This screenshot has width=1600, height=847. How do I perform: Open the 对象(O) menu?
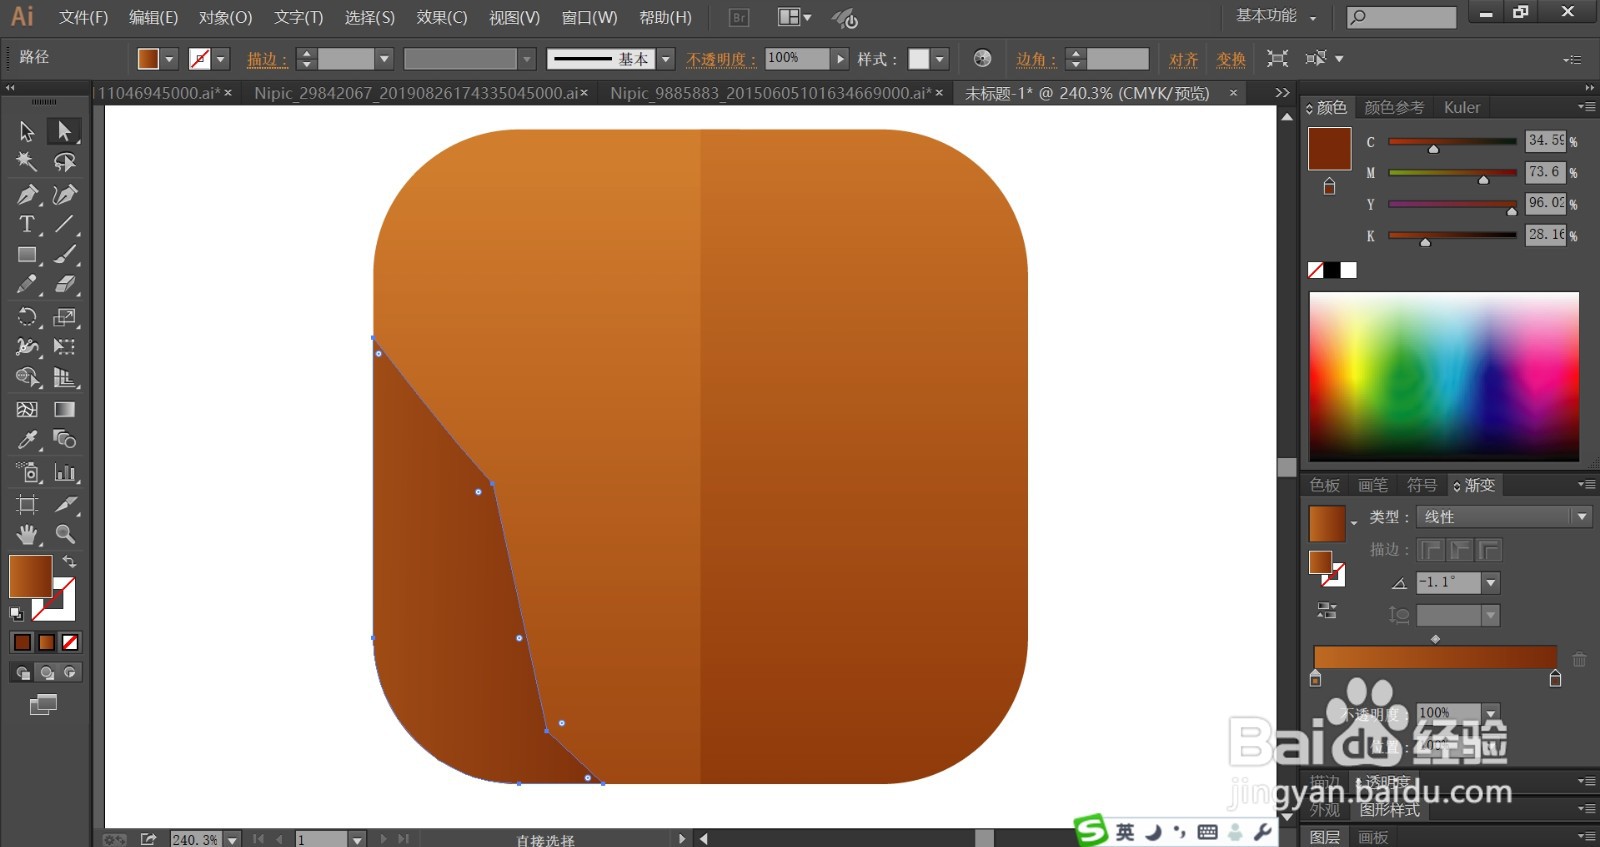click(x=225, y=18)
